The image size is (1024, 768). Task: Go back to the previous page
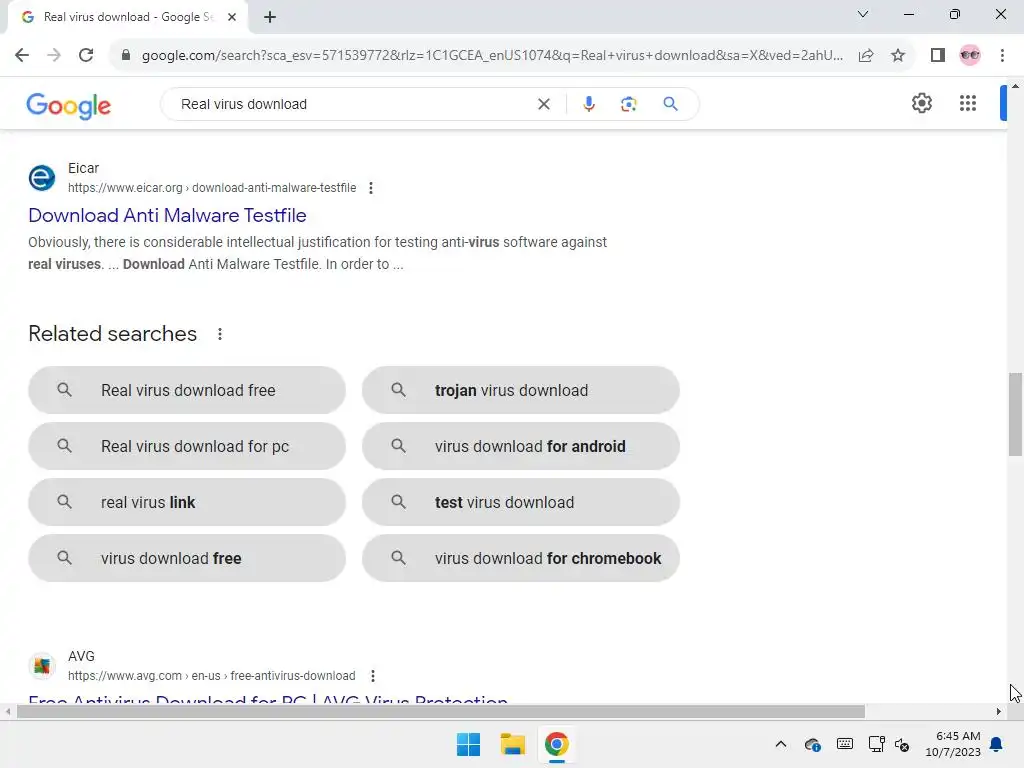(x=22, y=56)
